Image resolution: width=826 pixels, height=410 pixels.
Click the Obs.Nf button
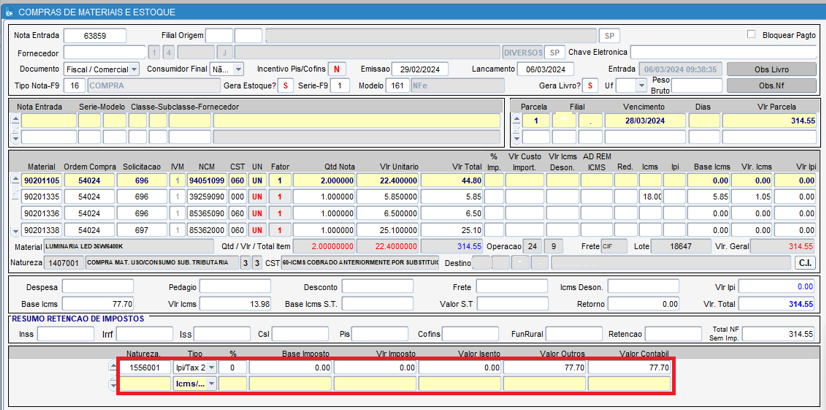click(x=766, y=86)
